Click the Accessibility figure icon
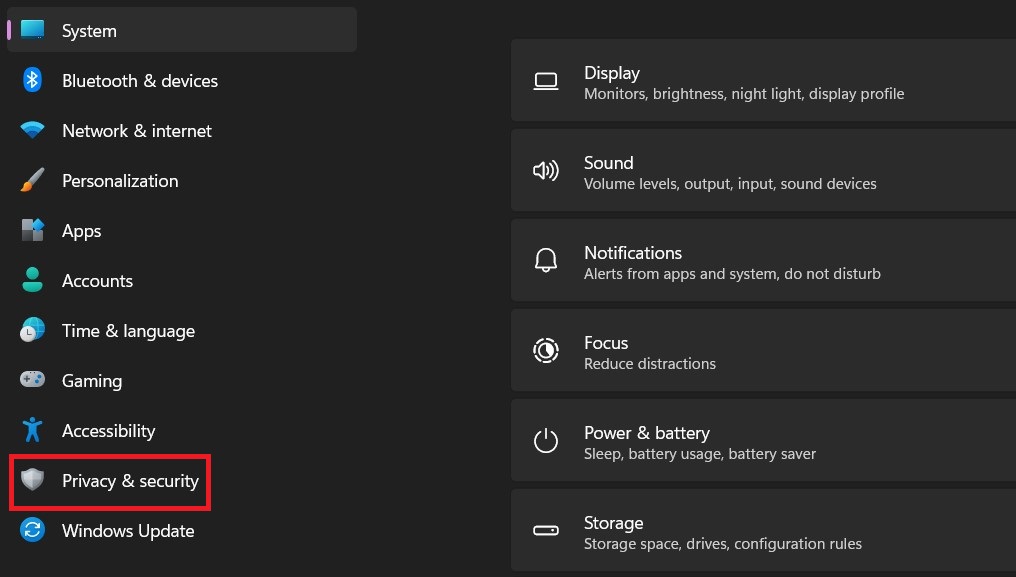 coord(33,431)
